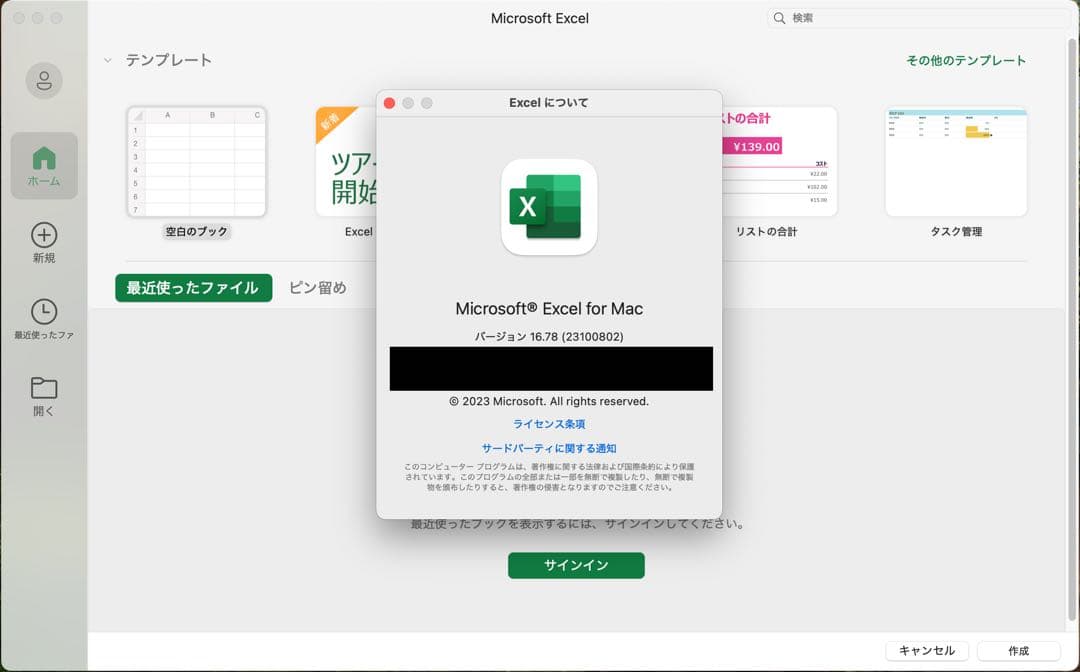The width and height of the screenshot is (1080, 672).
Task: Click the リストの合計 label
Action: pyautogui.click(x=766, y=231)
